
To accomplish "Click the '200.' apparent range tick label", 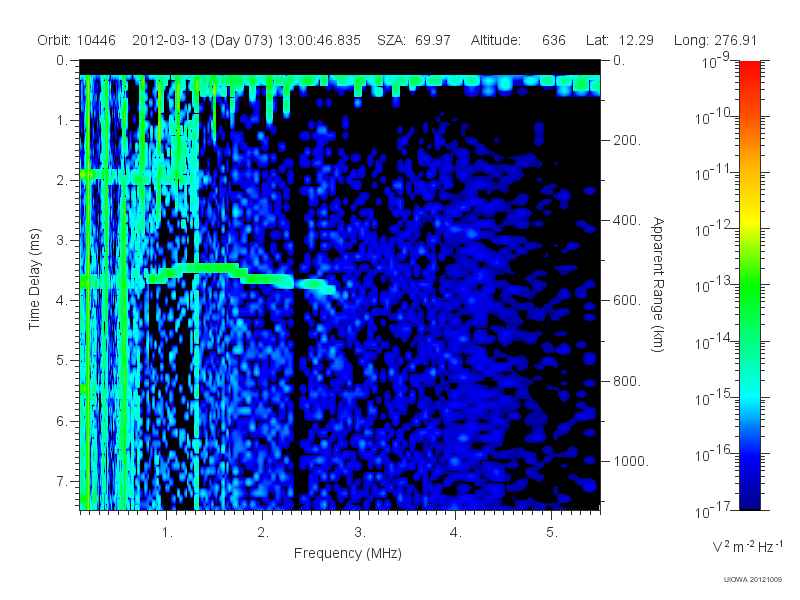I will click(x=627, y=140).
